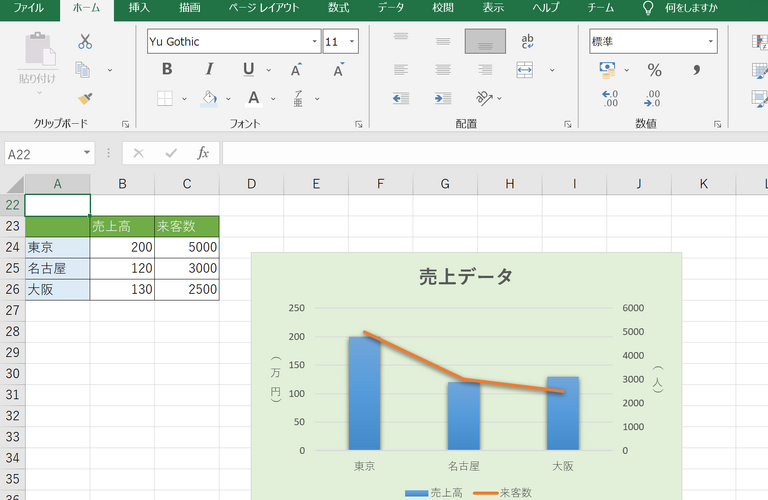Switch to the データ tab
768x500 pixels.
(391, 8)
